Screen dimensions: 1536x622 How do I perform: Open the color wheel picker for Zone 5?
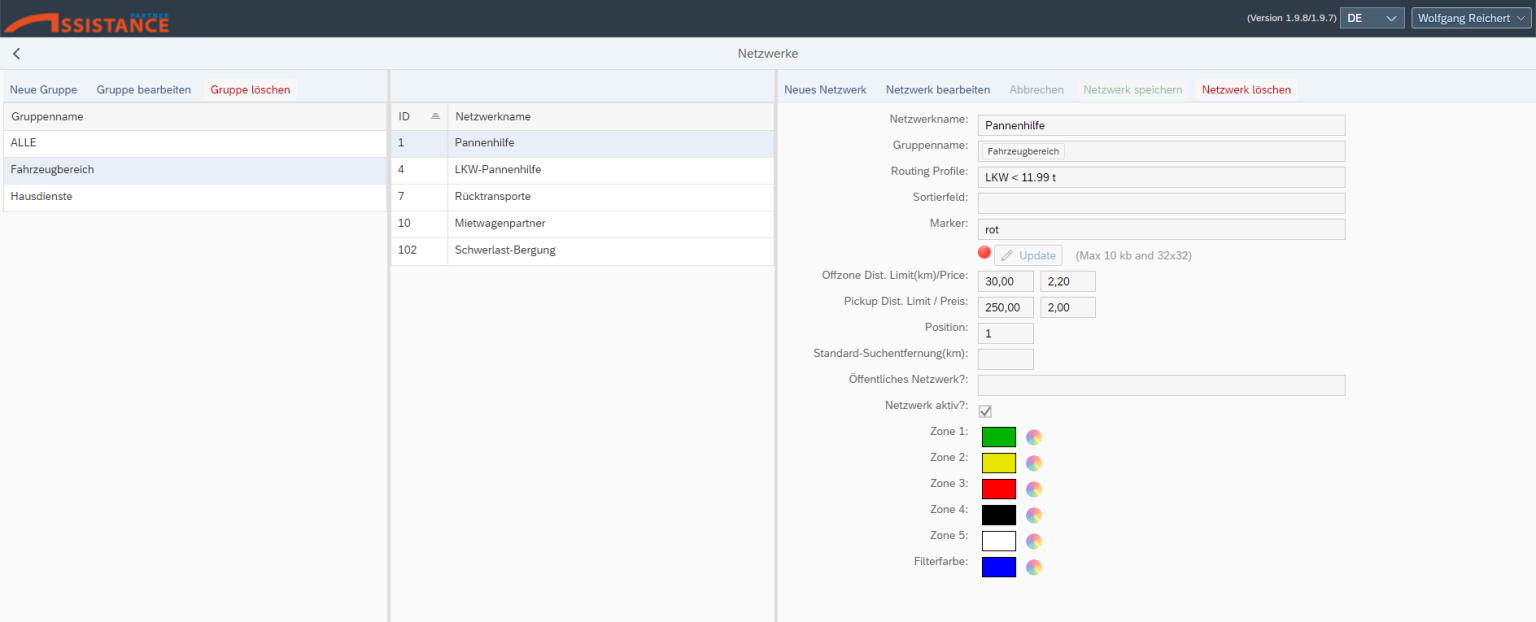tap(1034, 541)
